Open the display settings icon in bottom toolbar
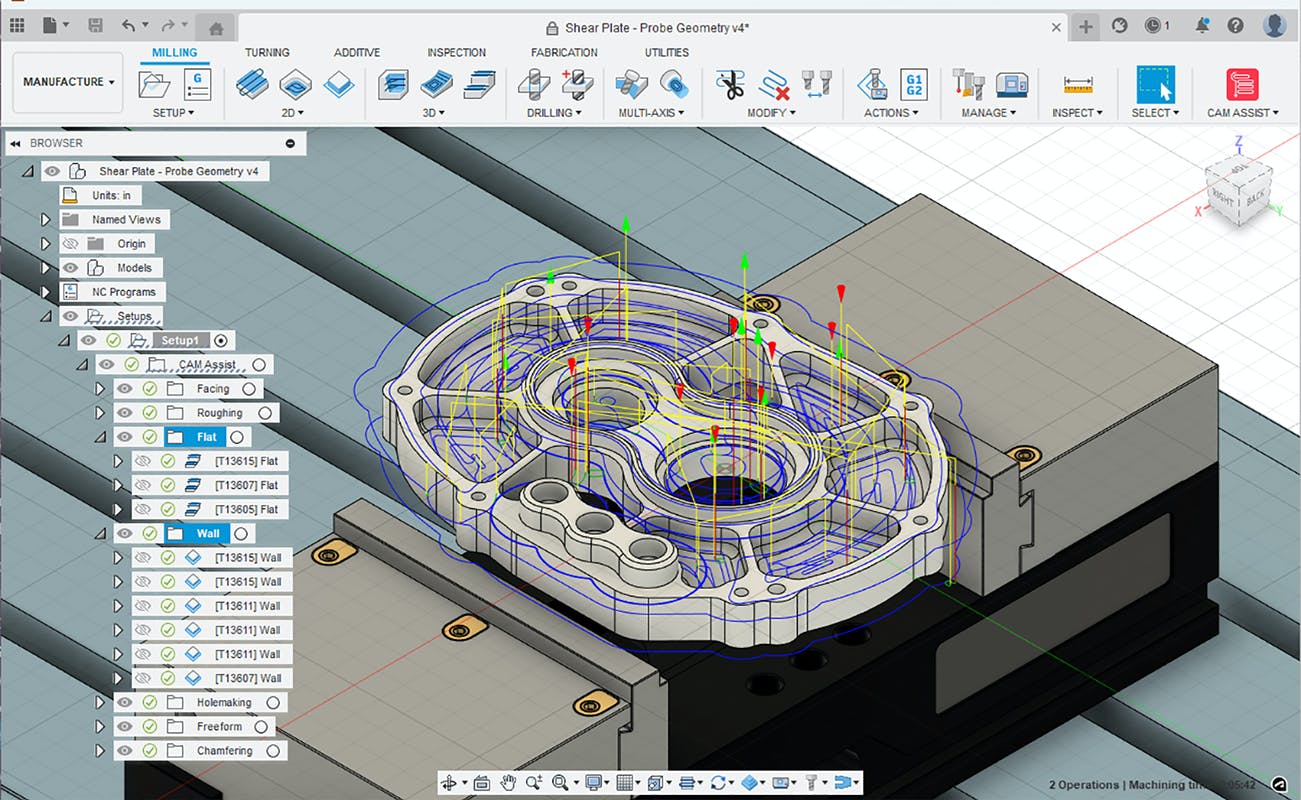1301x800 pixels. 592,782
